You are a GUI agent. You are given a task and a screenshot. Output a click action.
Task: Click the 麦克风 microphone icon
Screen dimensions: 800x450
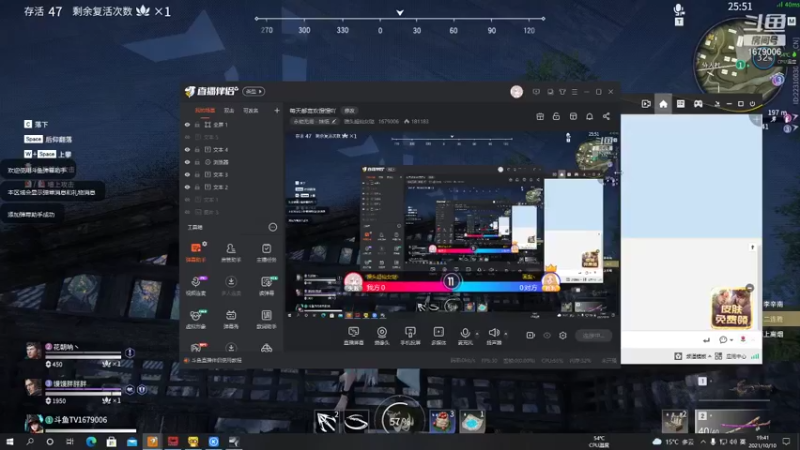click(x=465, y=333)
